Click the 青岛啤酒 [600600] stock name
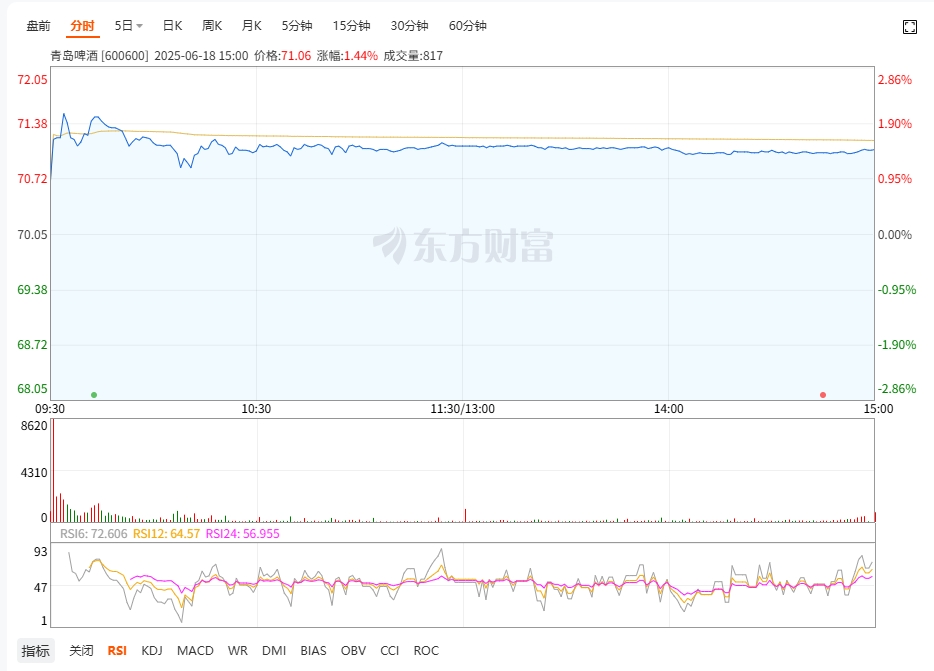This screenshot has height=671, width=934. 99,55
